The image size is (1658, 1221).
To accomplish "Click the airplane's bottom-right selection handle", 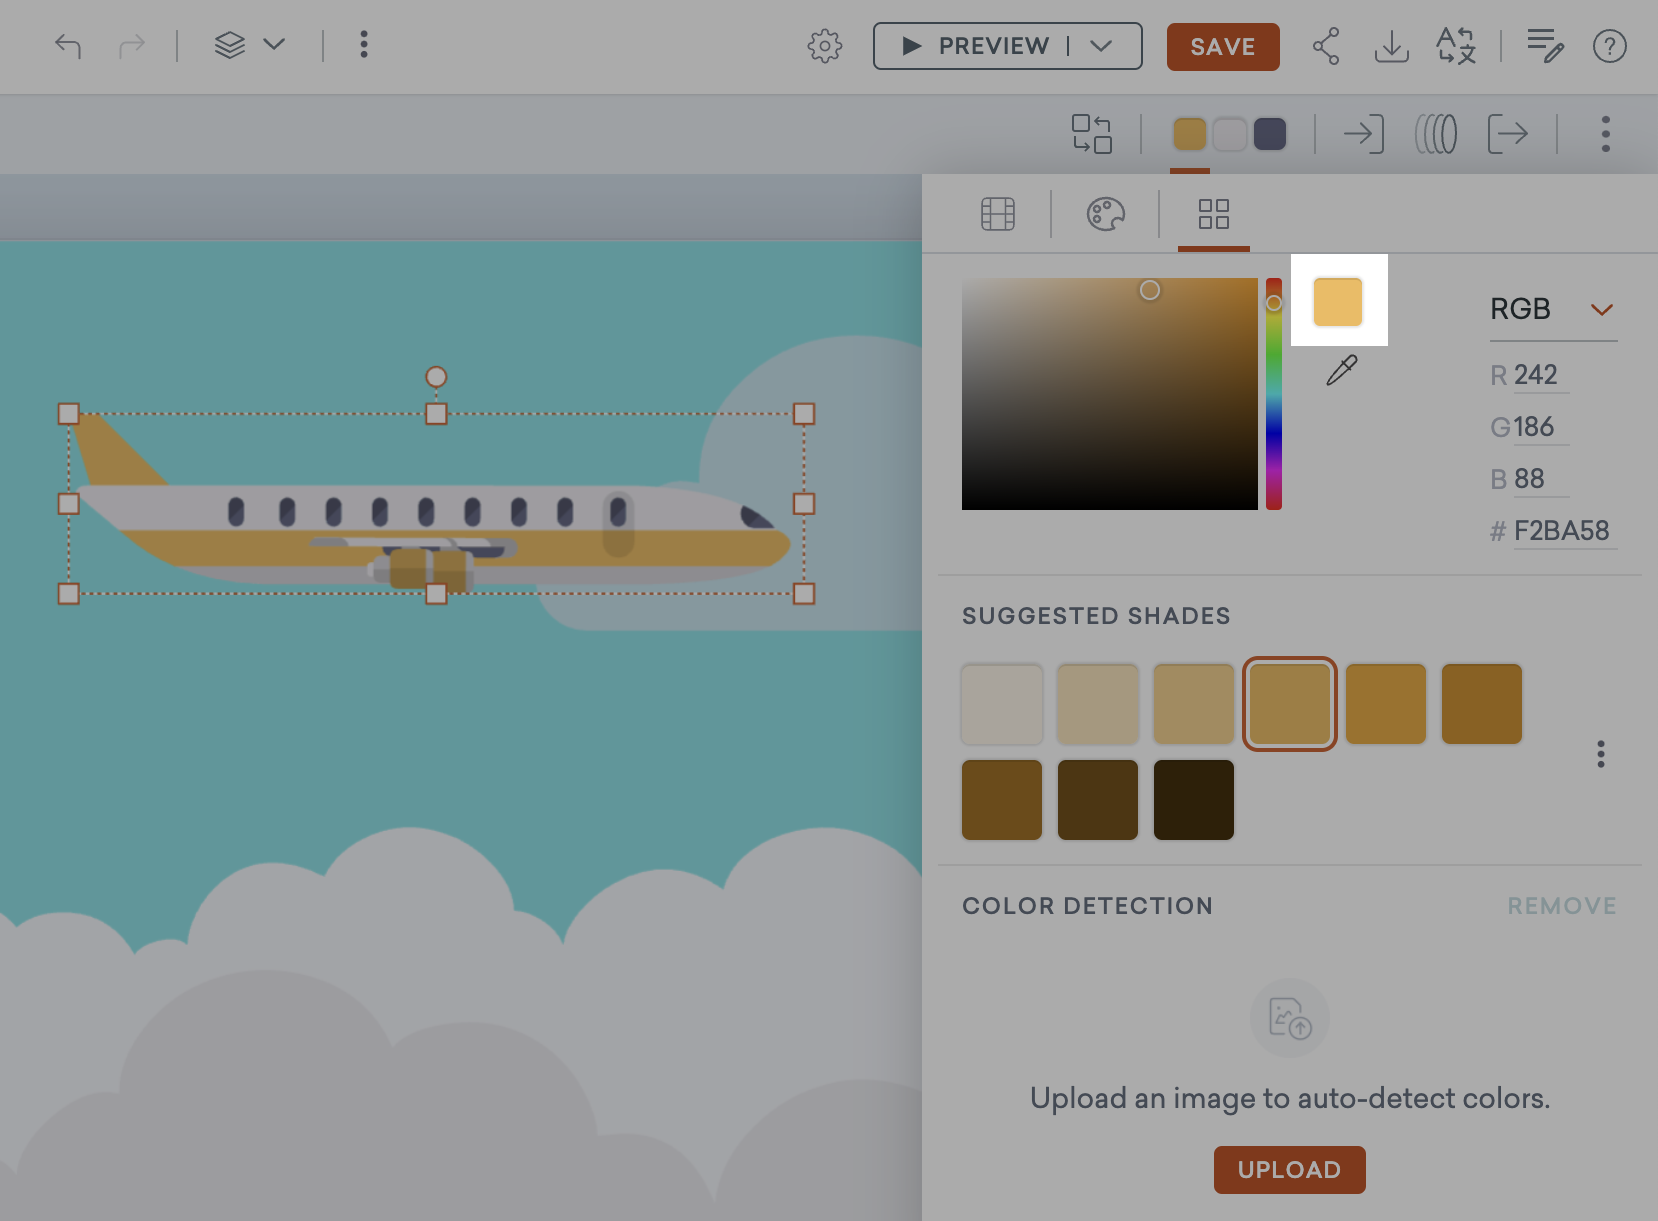I will [804, 594].
